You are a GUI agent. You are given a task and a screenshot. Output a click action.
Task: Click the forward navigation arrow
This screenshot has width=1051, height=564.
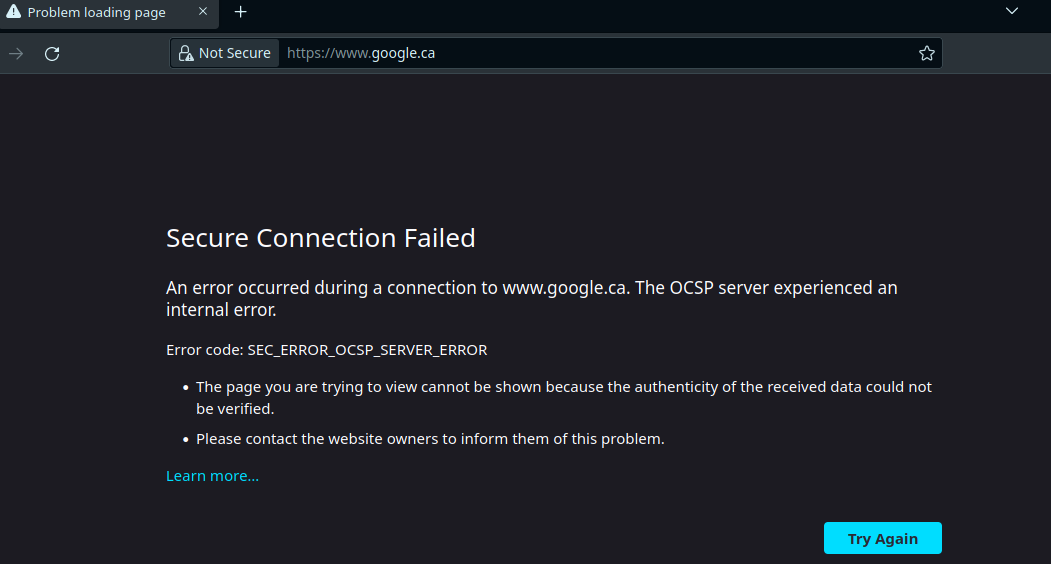(x=16, y=53)
